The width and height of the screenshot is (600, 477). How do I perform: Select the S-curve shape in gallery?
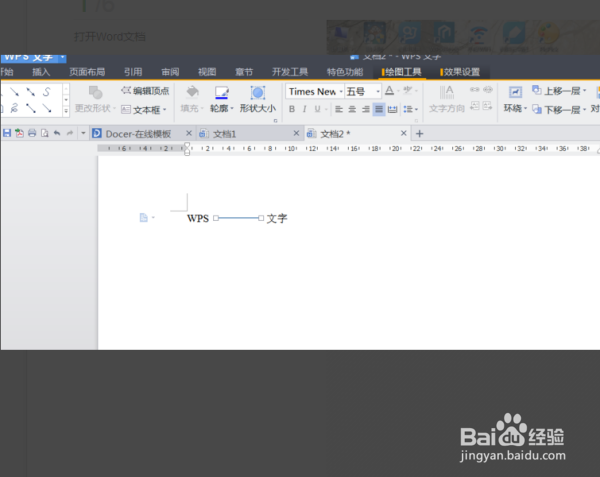47,91
